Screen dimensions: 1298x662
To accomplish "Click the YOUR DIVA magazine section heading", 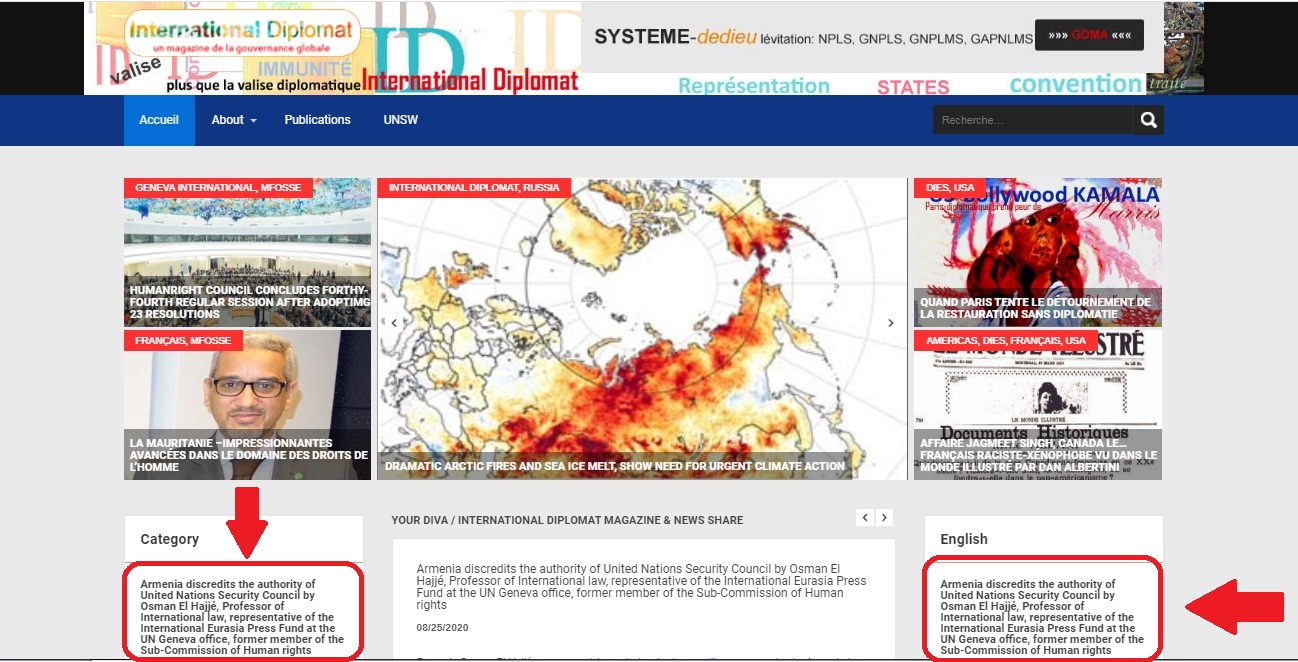I will (567, 520).
